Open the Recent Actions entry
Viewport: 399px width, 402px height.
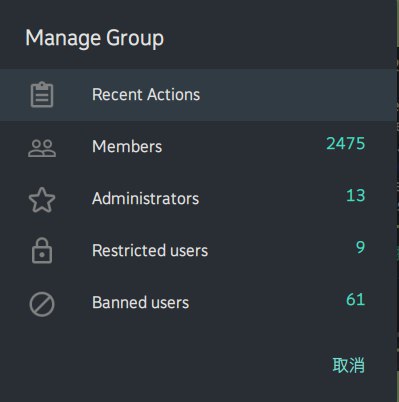[146, 95]
